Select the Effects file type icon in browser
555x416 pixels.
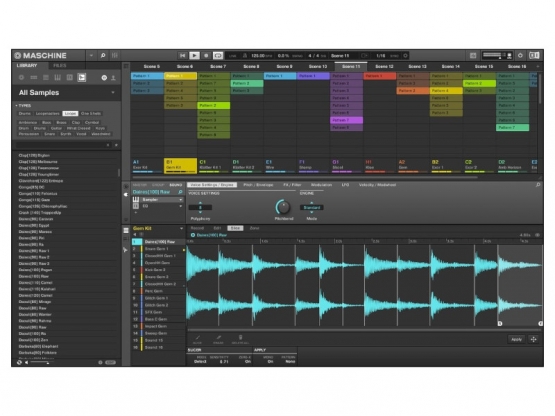70,78
